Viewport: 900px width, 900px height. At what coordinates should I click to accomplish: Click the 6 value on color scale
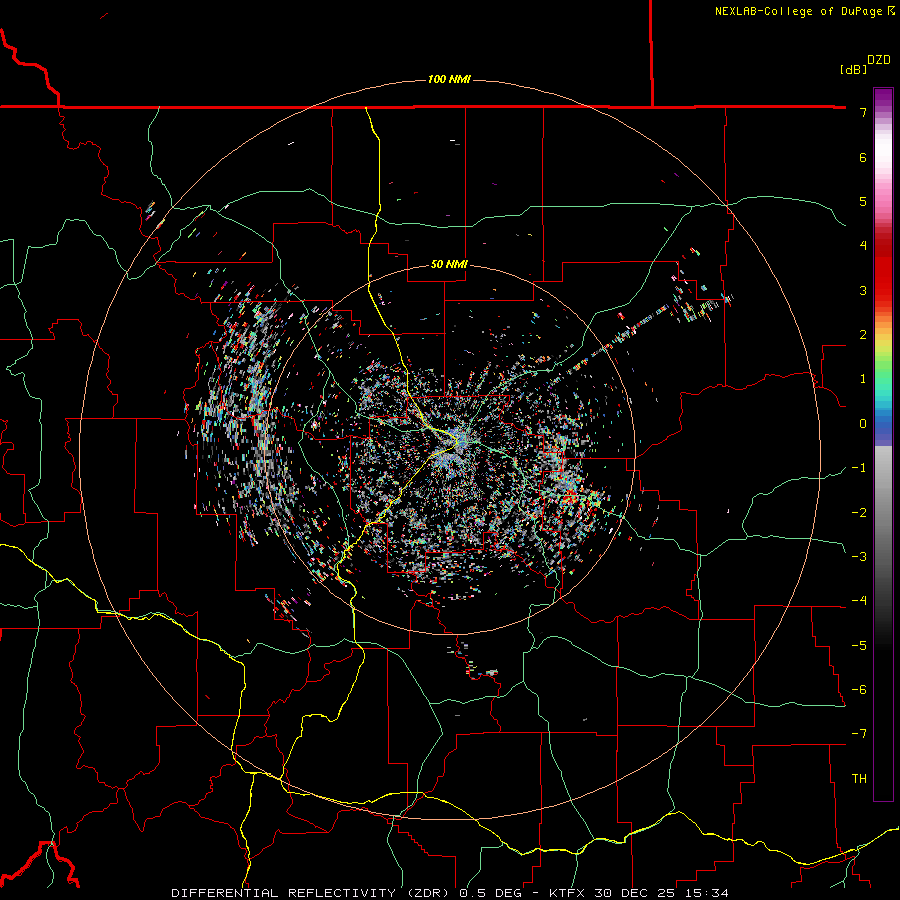[x=863, y=157]
